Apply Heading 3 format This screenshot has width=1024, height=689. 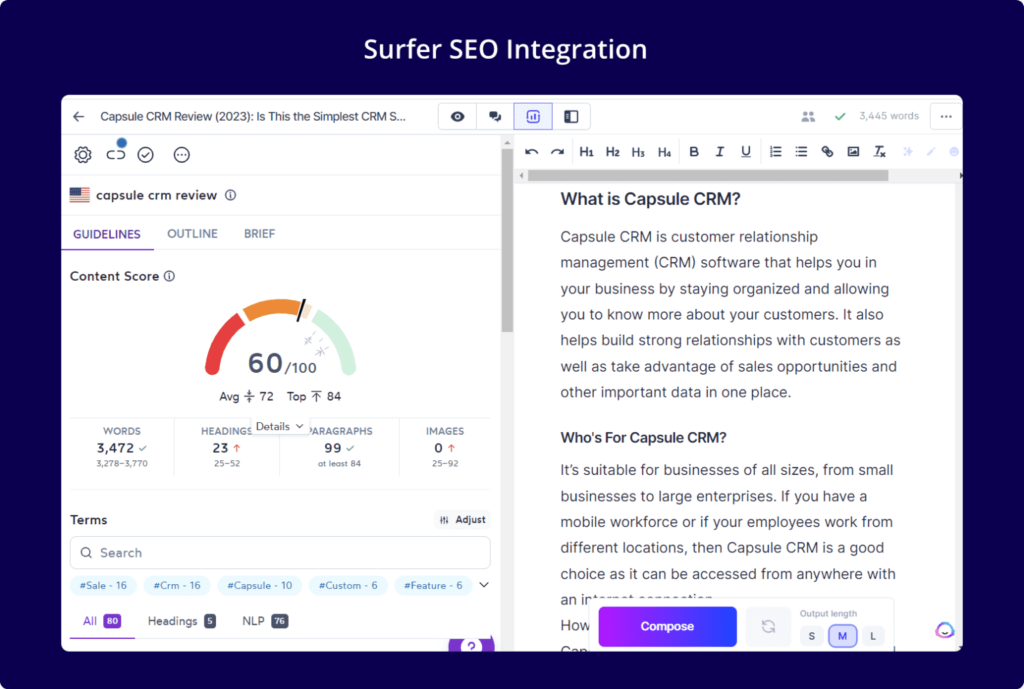[x=638, y=152]
